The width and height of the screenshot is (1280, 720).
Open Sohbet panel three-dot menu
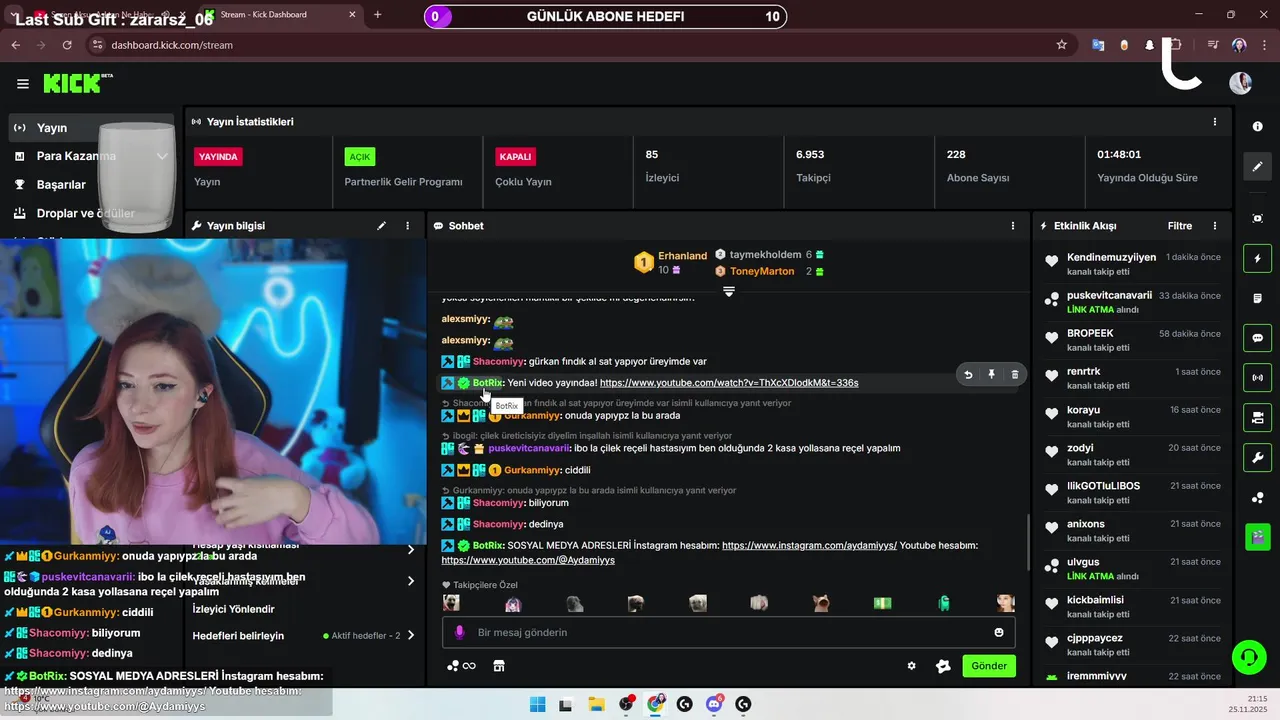pyautogui.click(x=1013, y=226)
